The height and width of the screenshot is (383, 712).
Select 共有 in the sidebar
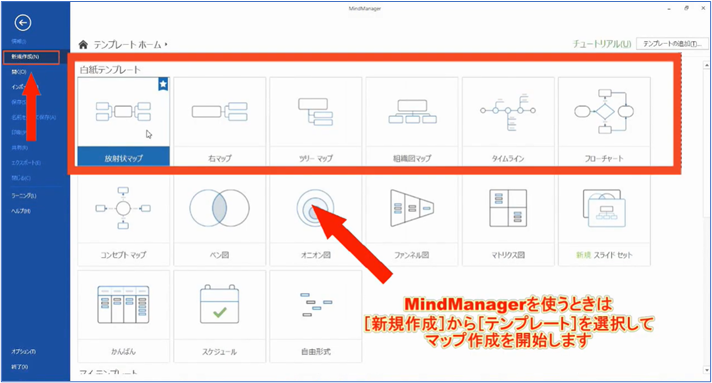tap(20, 148)
